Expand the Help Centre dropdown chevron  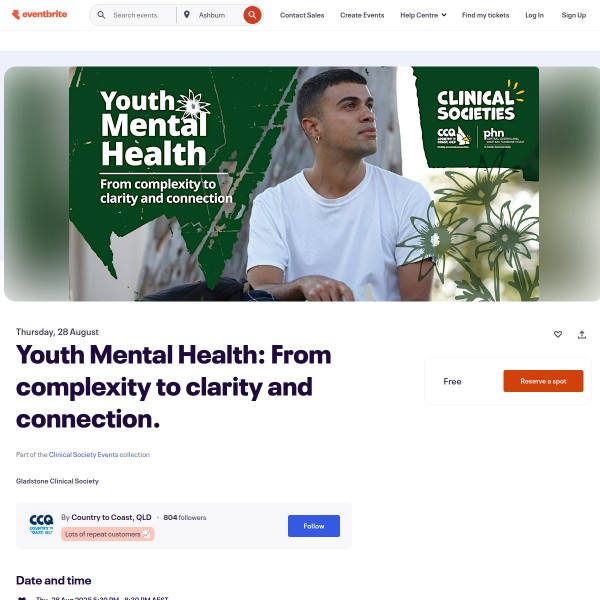pos(444,15)
